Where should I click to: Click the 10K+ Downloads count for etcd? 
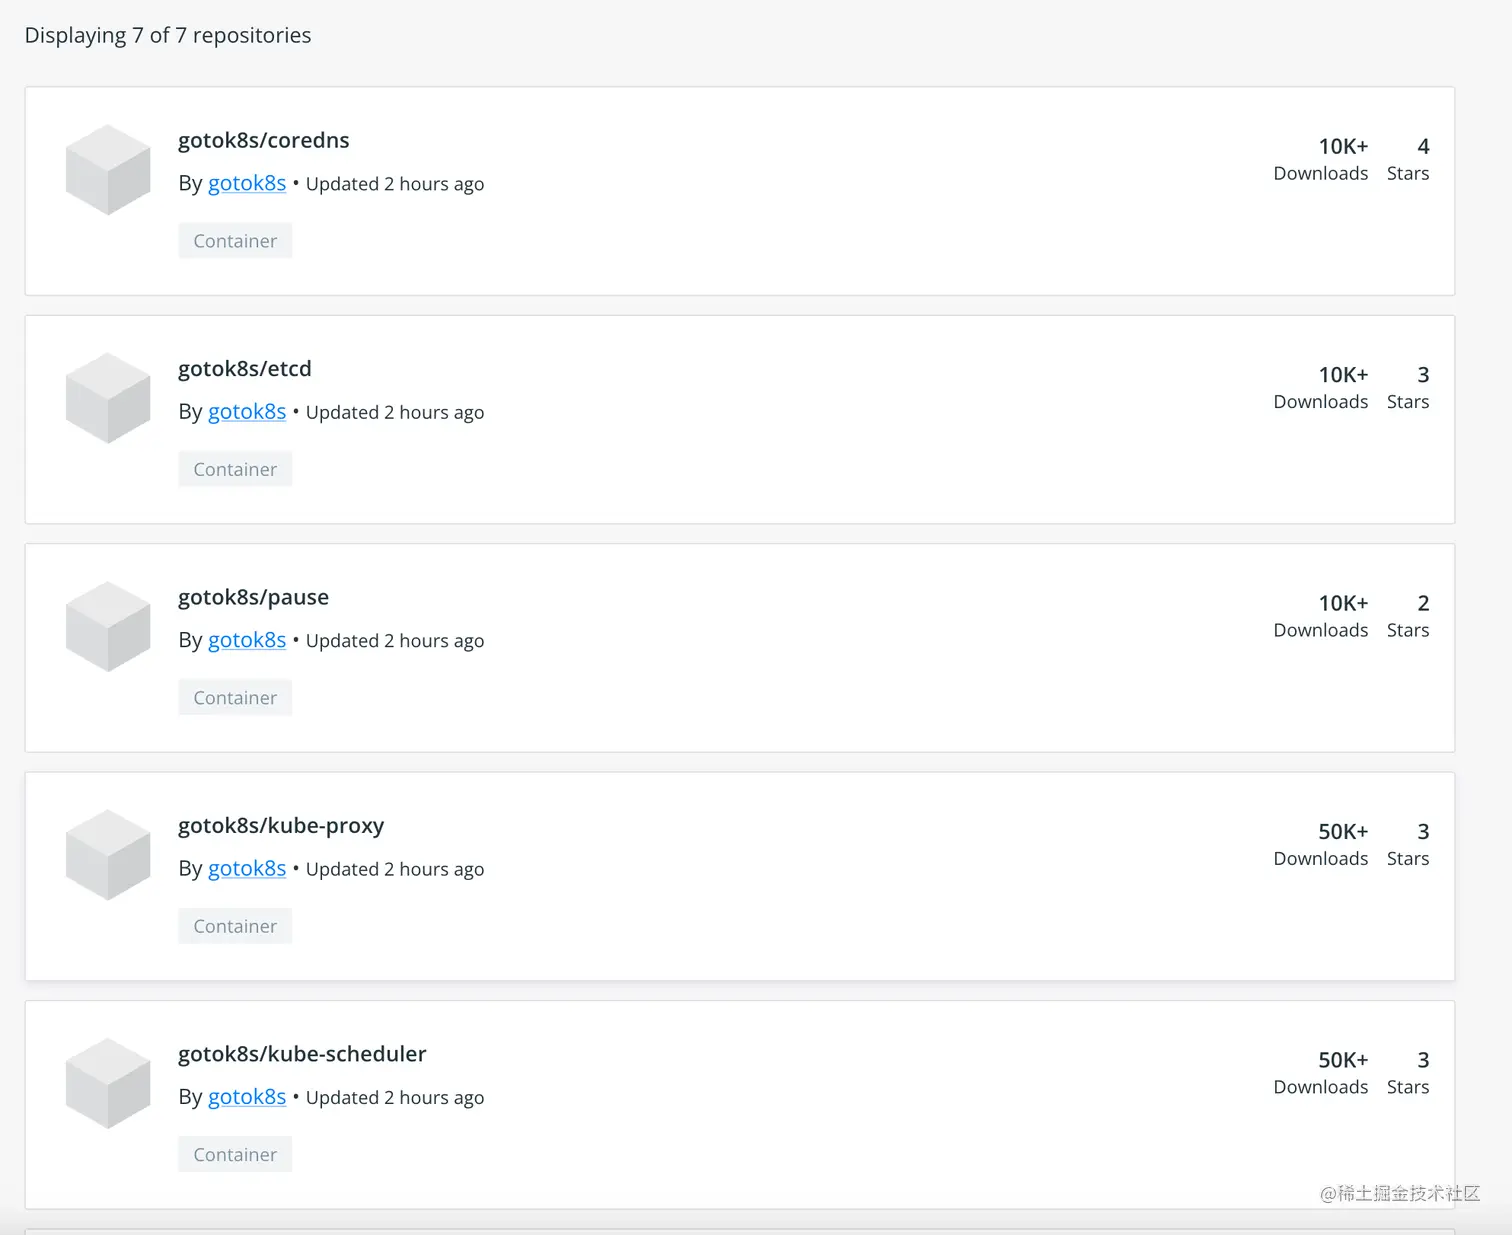pos(1321,387)
